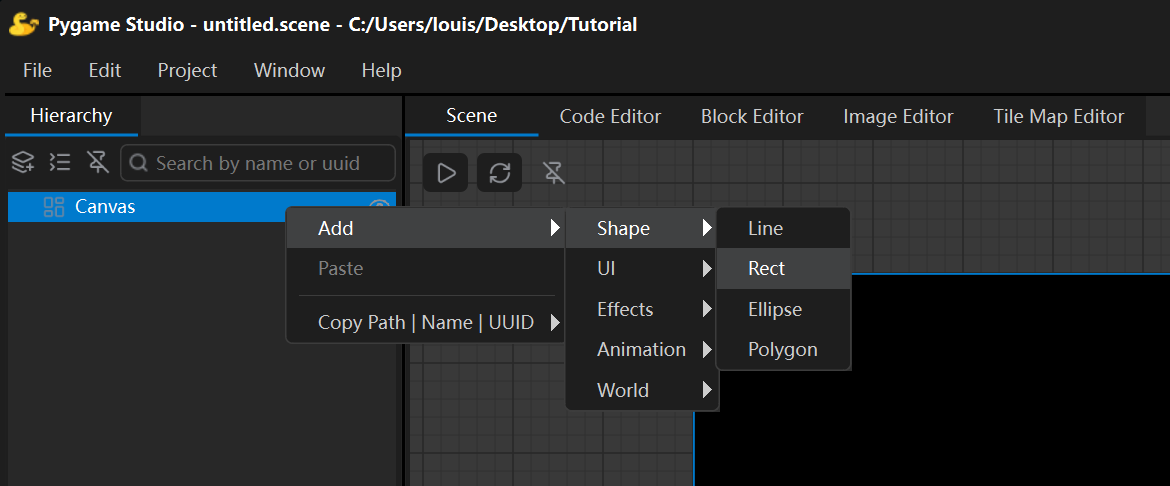The width and height of the screenshot is (1170, 486).
Task: Click the magnifier icon in the search box
Action: point(139,163)
